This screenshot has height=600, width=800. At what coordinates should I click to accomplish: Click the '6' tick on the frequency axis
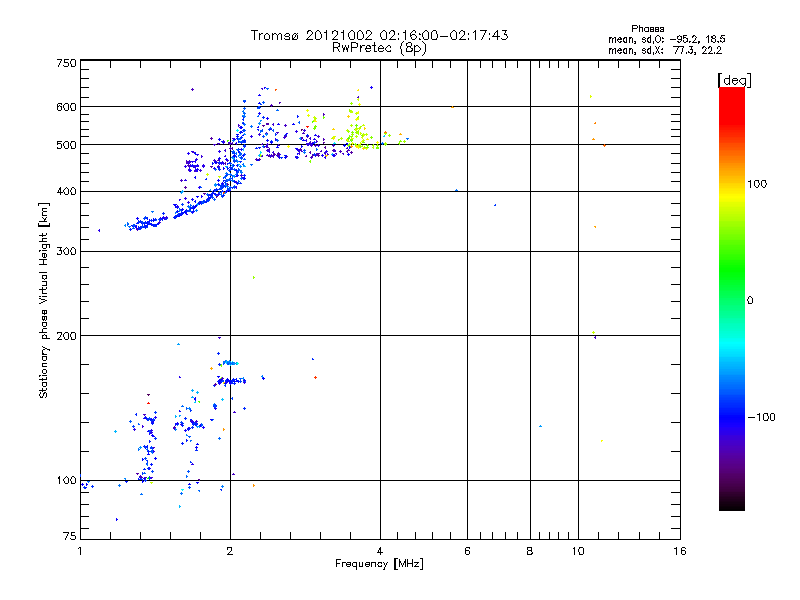click(x=467, y=551)
